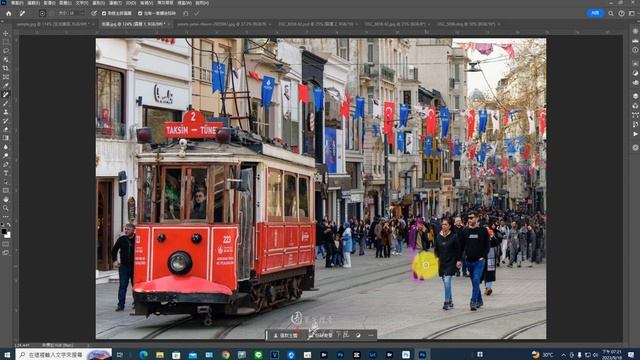The height and width of the screenshot is (360, 640).
Task: Select the Clone Stamp tool
Action: click(x=6, y=112)
